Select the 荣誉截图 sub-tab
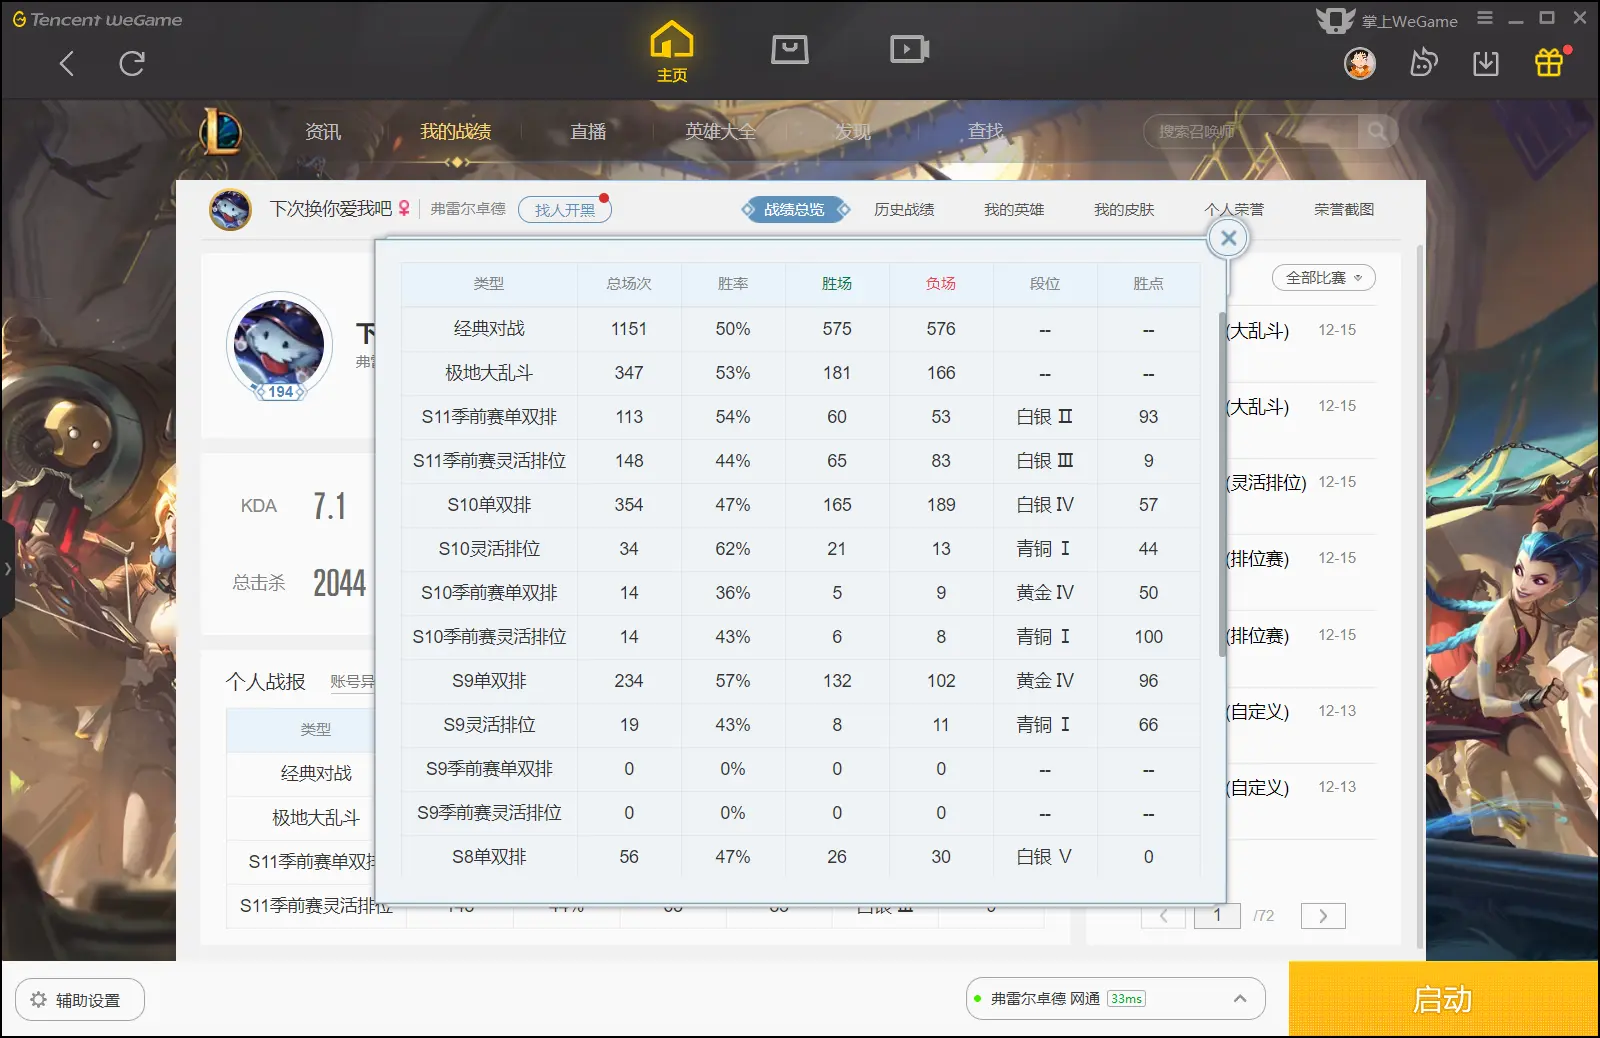 1344,210
